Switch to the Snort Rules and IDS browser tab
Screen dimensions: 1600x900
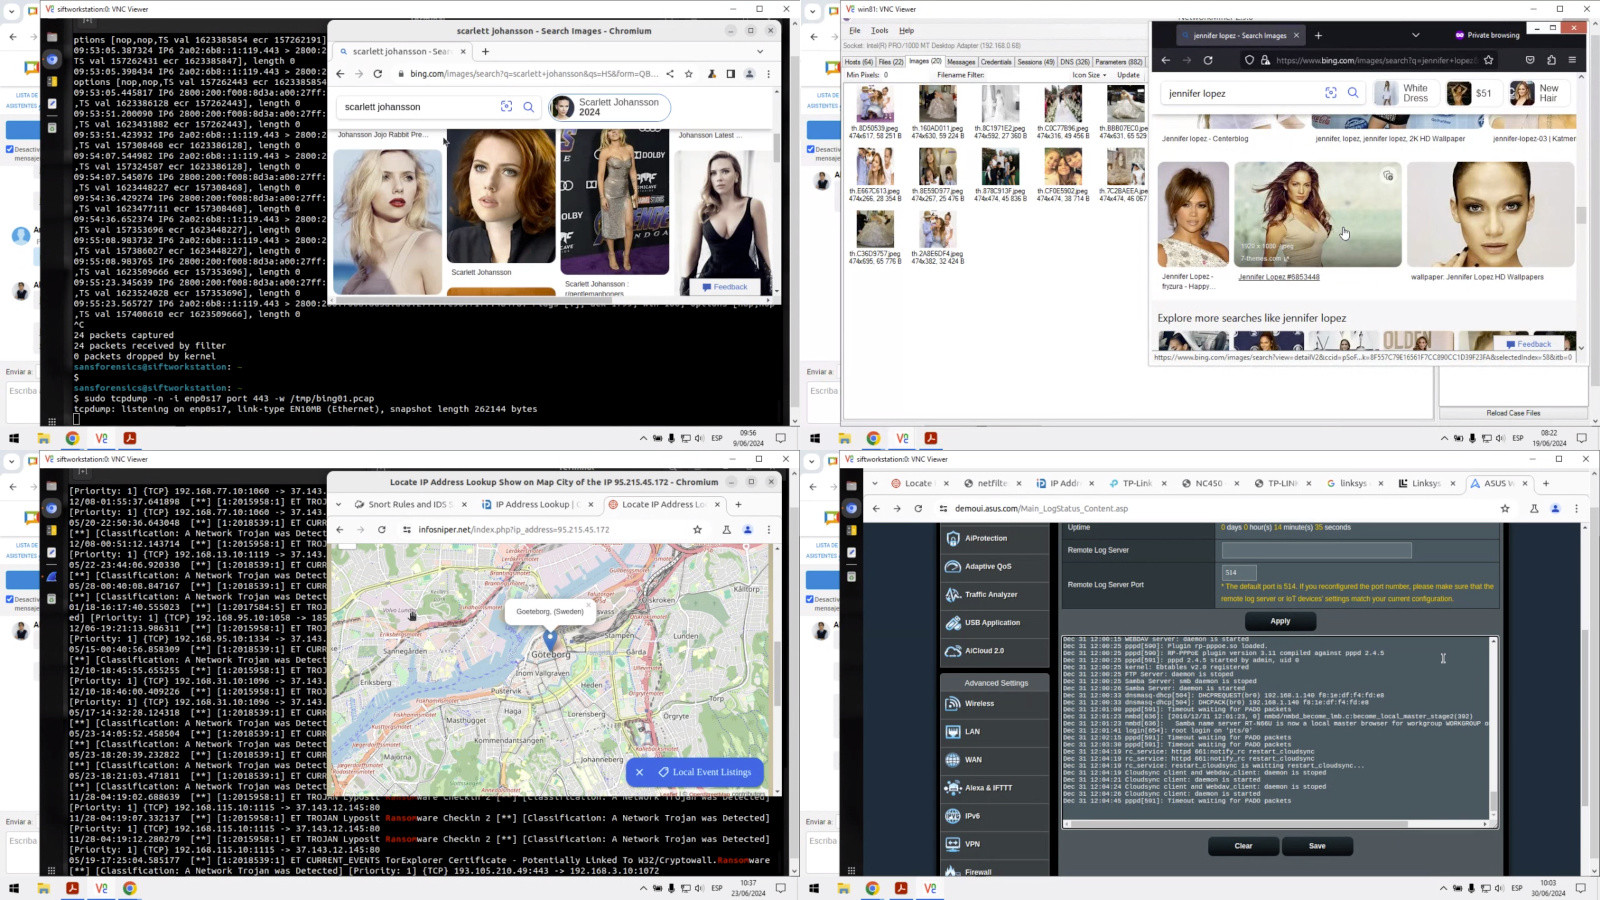pos(409,504)
